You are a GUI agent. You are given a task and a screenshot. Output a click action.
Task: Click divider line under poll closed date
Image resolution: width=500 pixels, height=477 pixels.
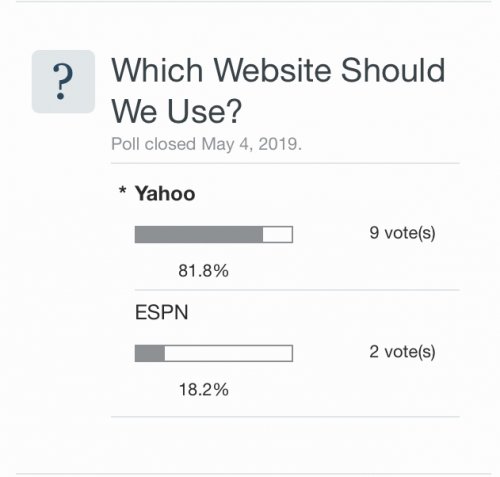pos(286,163)
